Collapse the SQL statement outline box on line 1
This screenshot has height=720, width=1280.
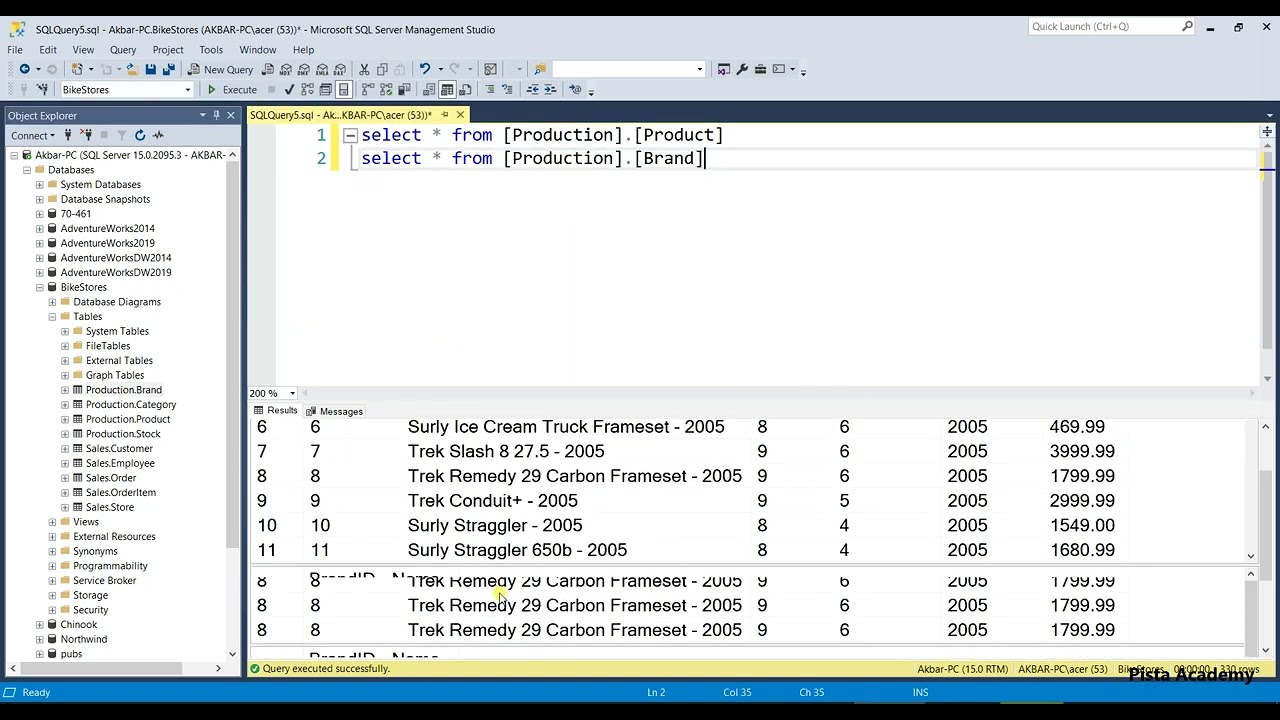coord(350,135)
